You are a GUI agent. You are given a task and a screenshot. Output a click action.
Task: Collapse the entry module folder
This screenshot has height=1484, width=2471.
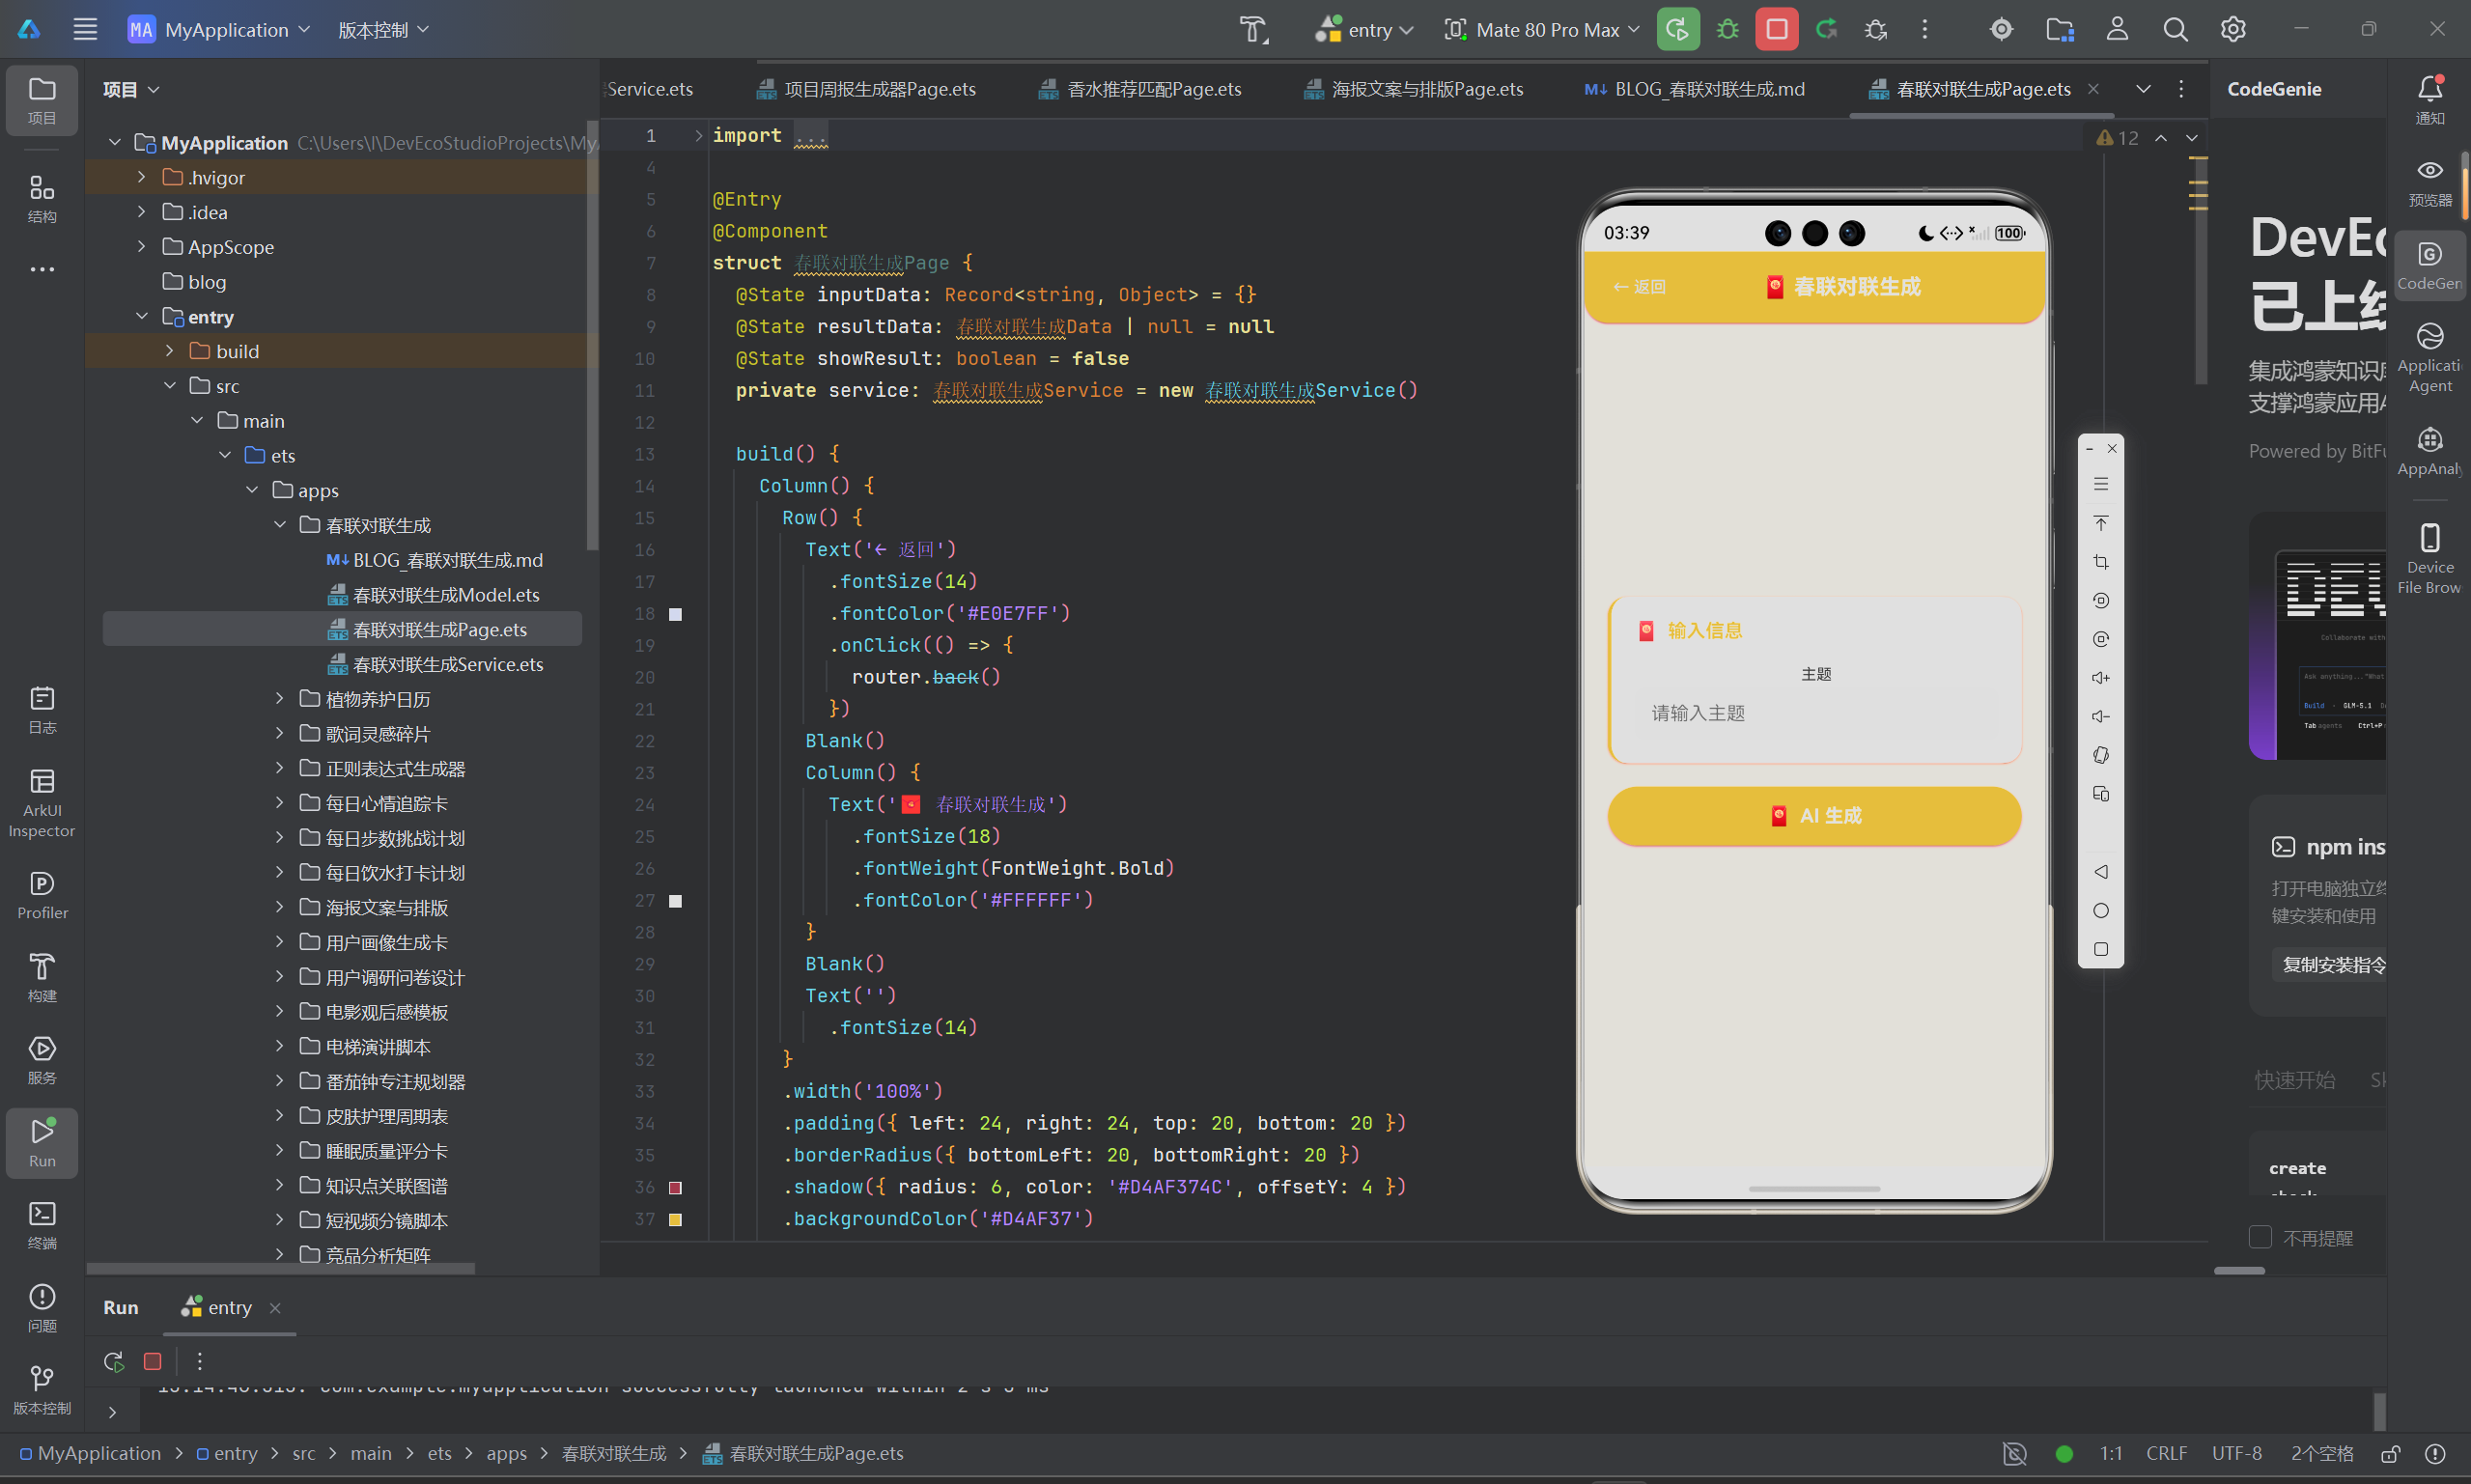coord(142,317)
